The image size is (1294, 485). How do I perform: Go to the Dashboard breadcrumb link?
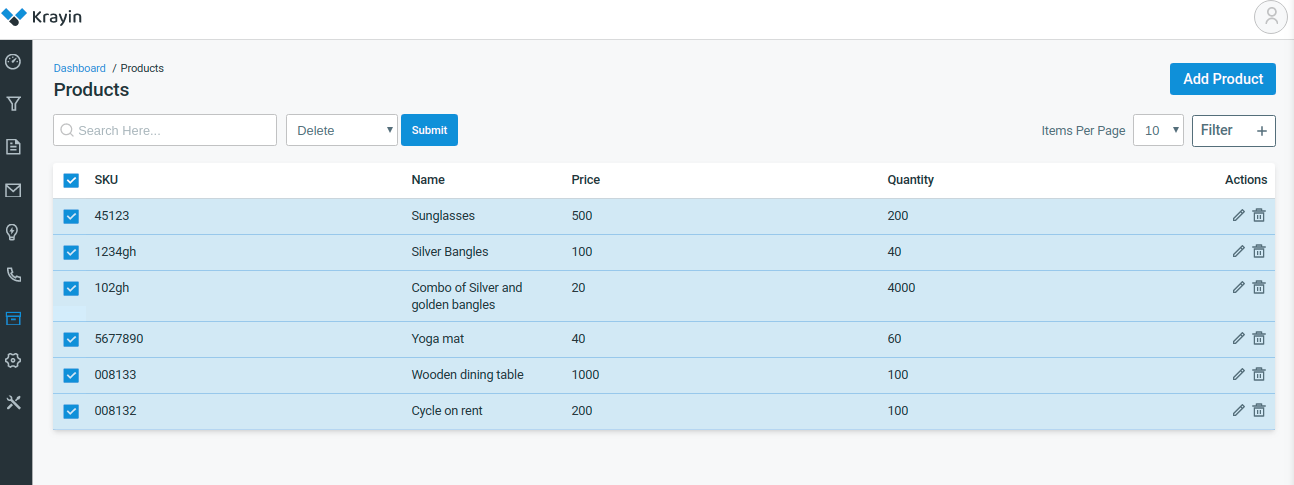click(80, 68)
